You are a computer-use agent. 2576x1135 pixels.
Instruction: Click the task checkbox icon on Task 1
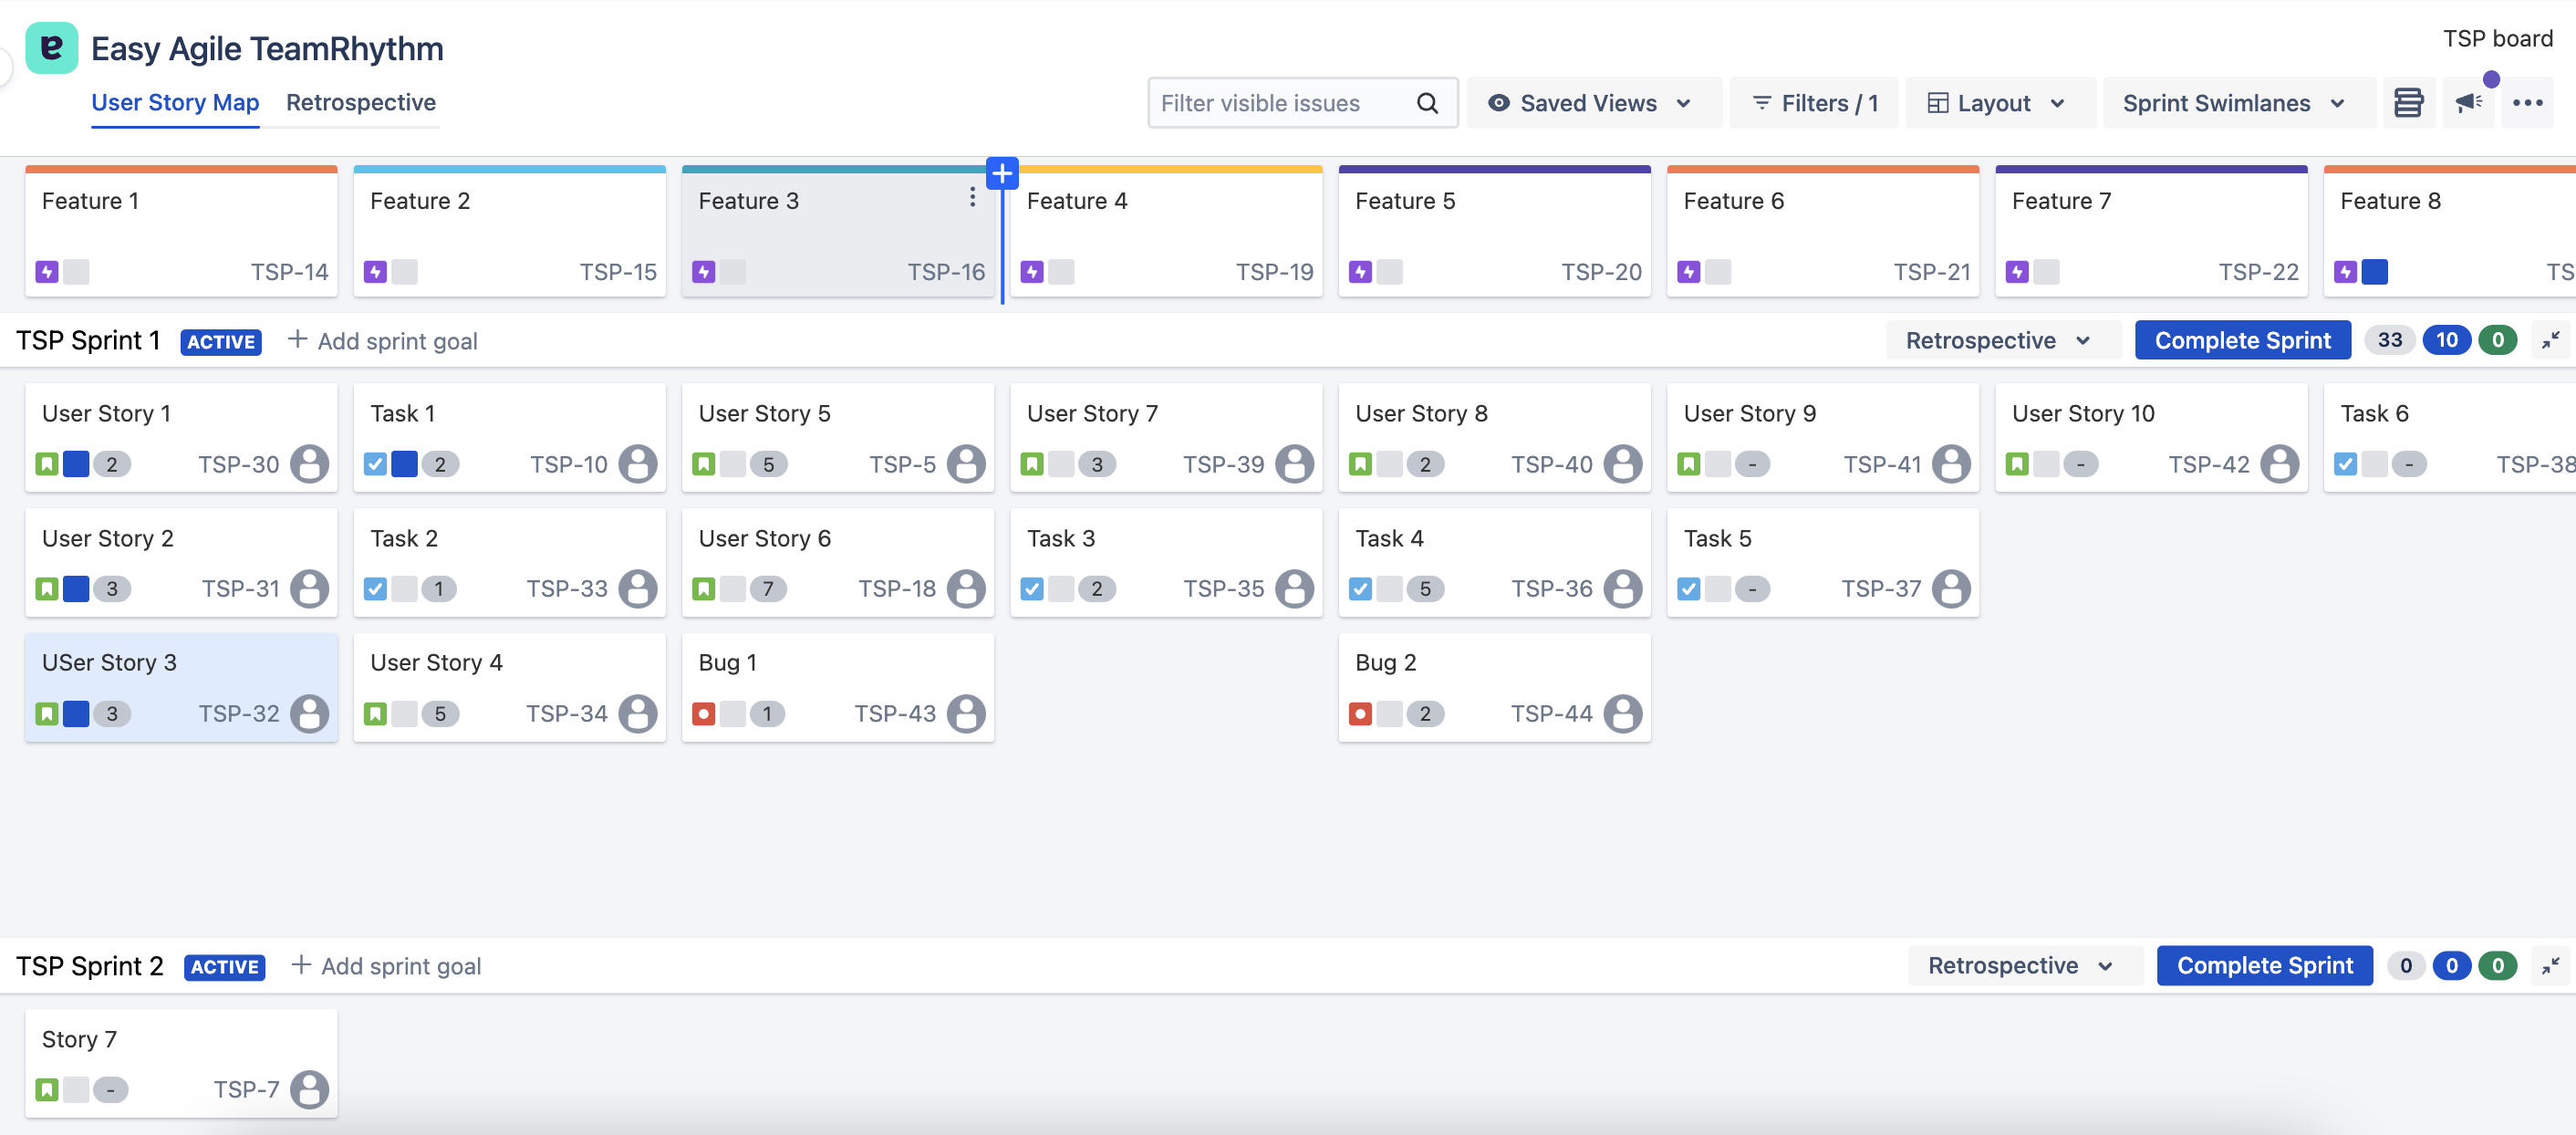point(375,464)
